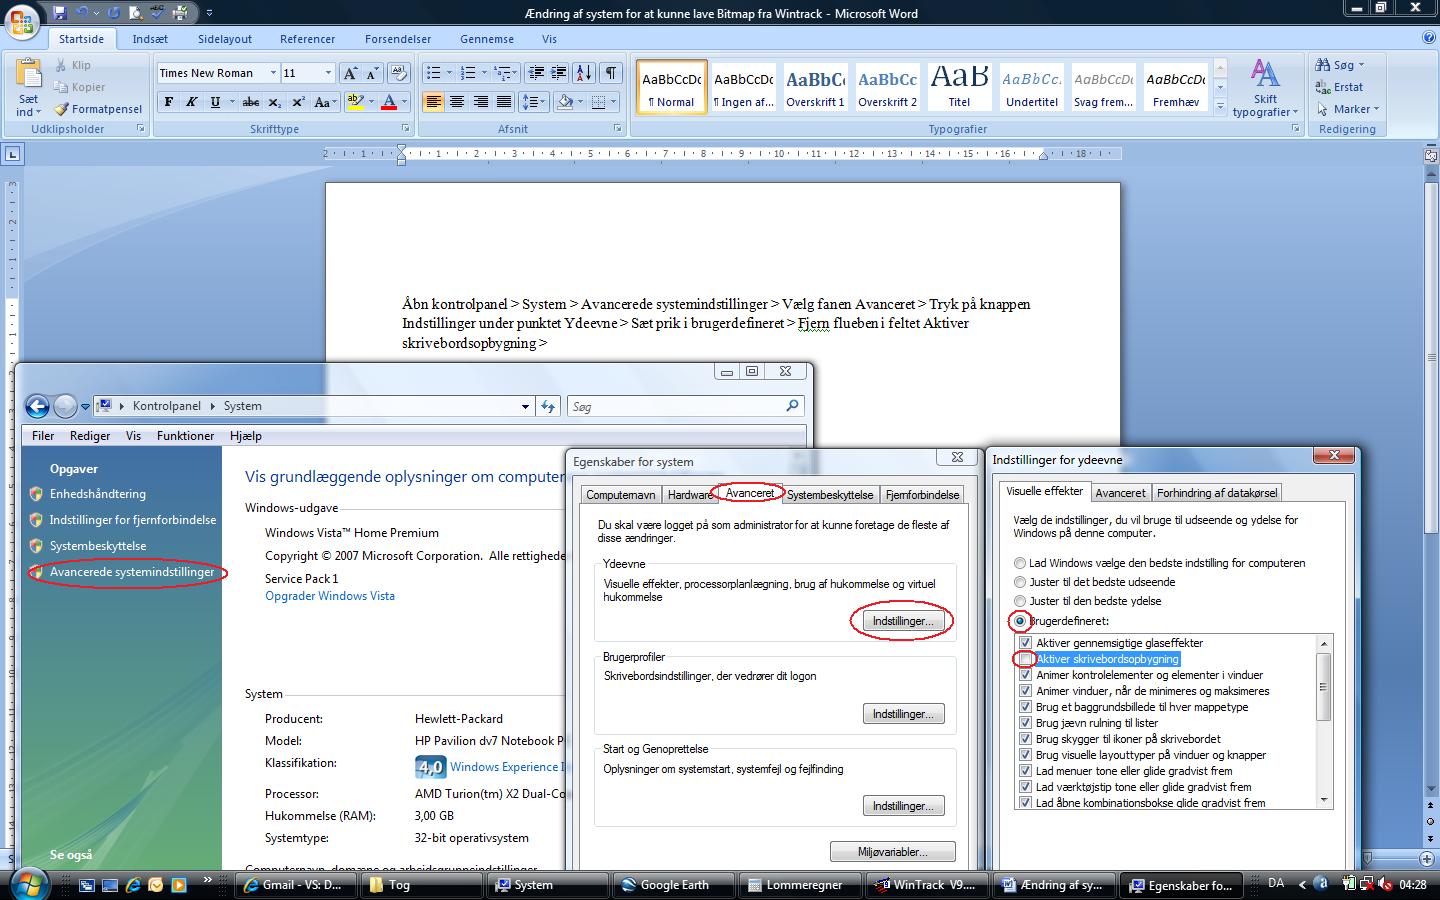Open the Office button menu
1440x900 pixels.
pyautogui.click(x=22, y=20)
